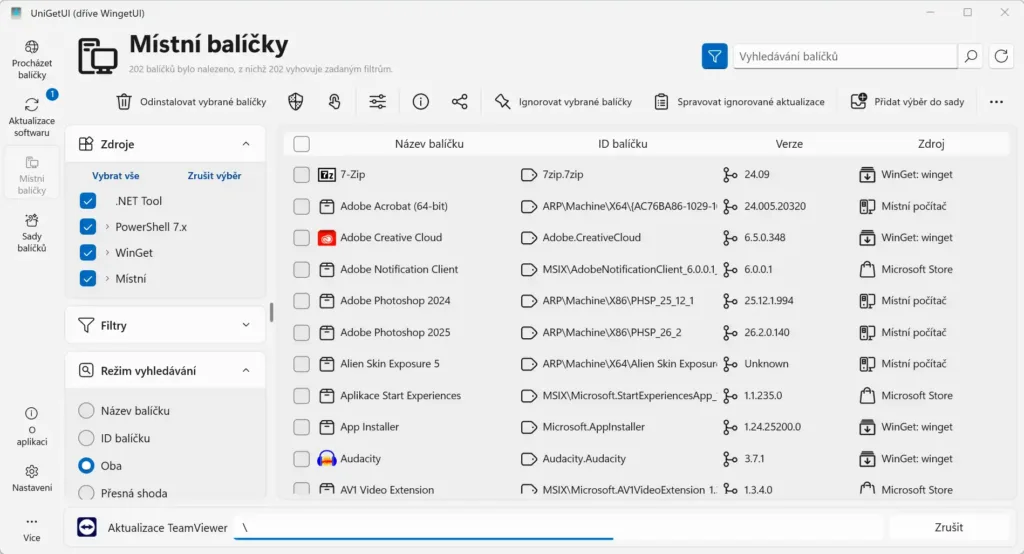Select the 'Název balíčku' radio option
The width and height of the screenshot is (1024, 554).
[86, 411]
